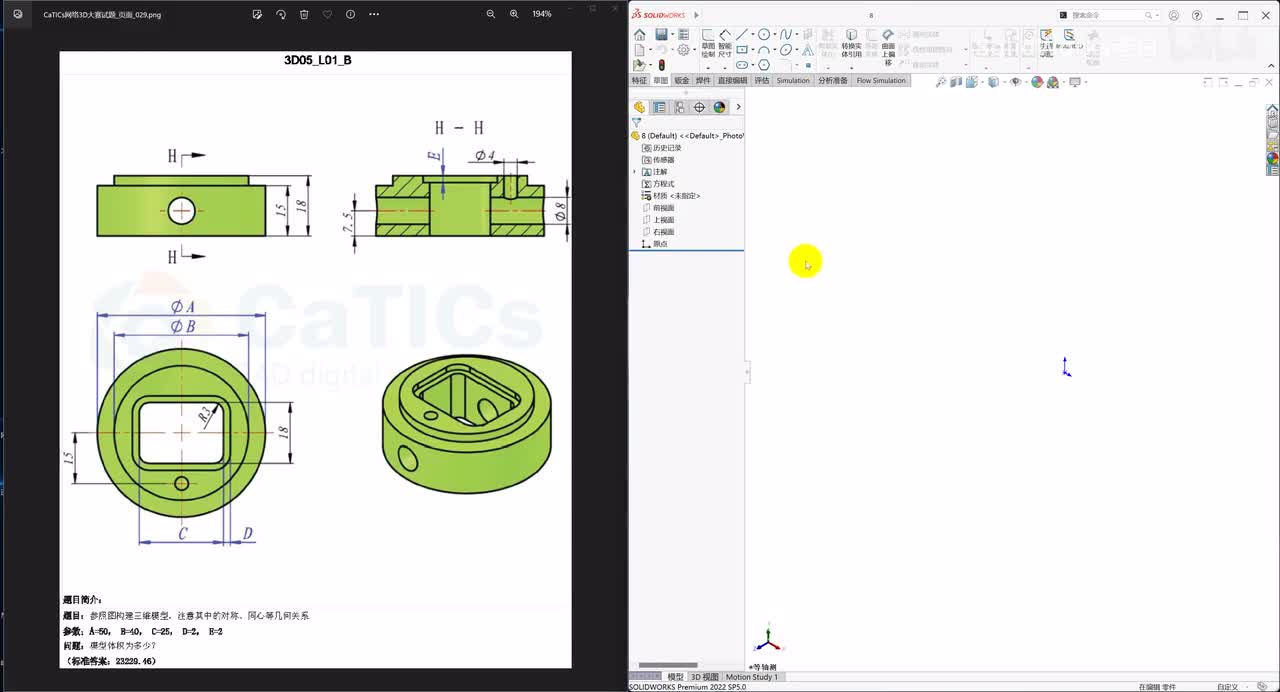Open more options menu in photo viewer
The width and height of the screenshot is (1280, 692).
click(x=374, y=14)
